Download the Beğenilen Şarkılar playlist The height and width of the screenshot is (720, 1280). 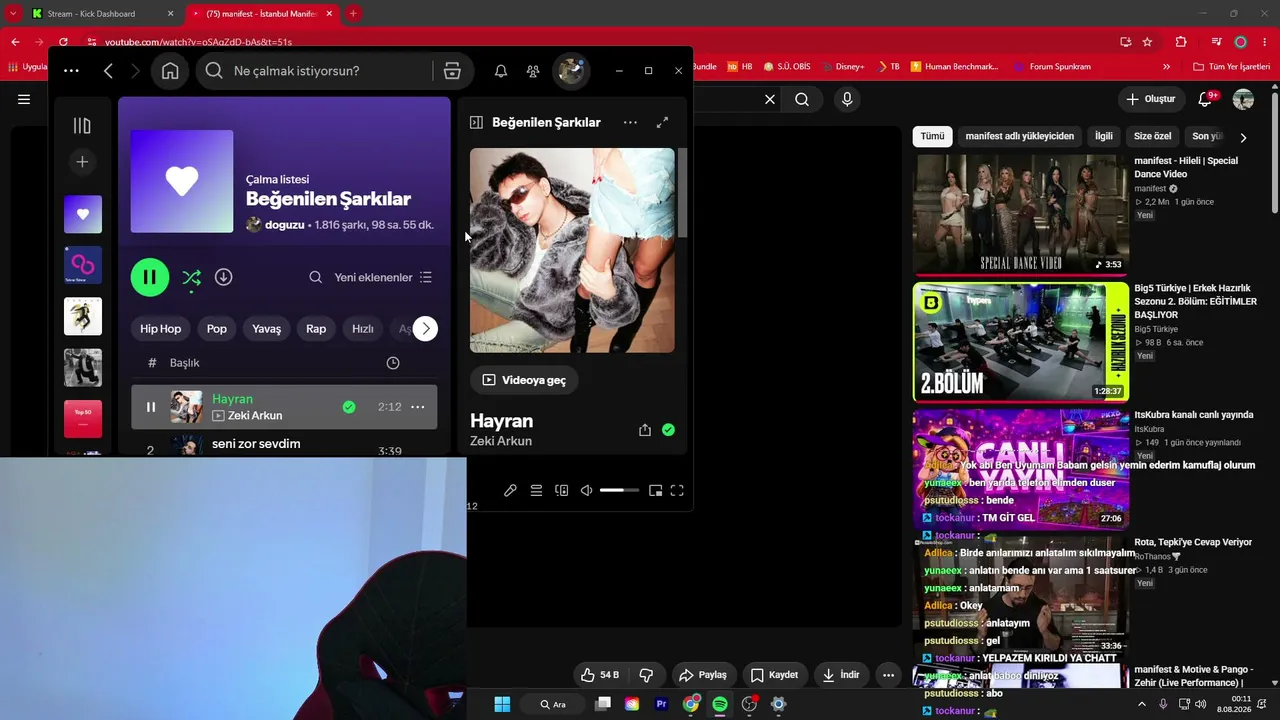[x=224, y=277]
